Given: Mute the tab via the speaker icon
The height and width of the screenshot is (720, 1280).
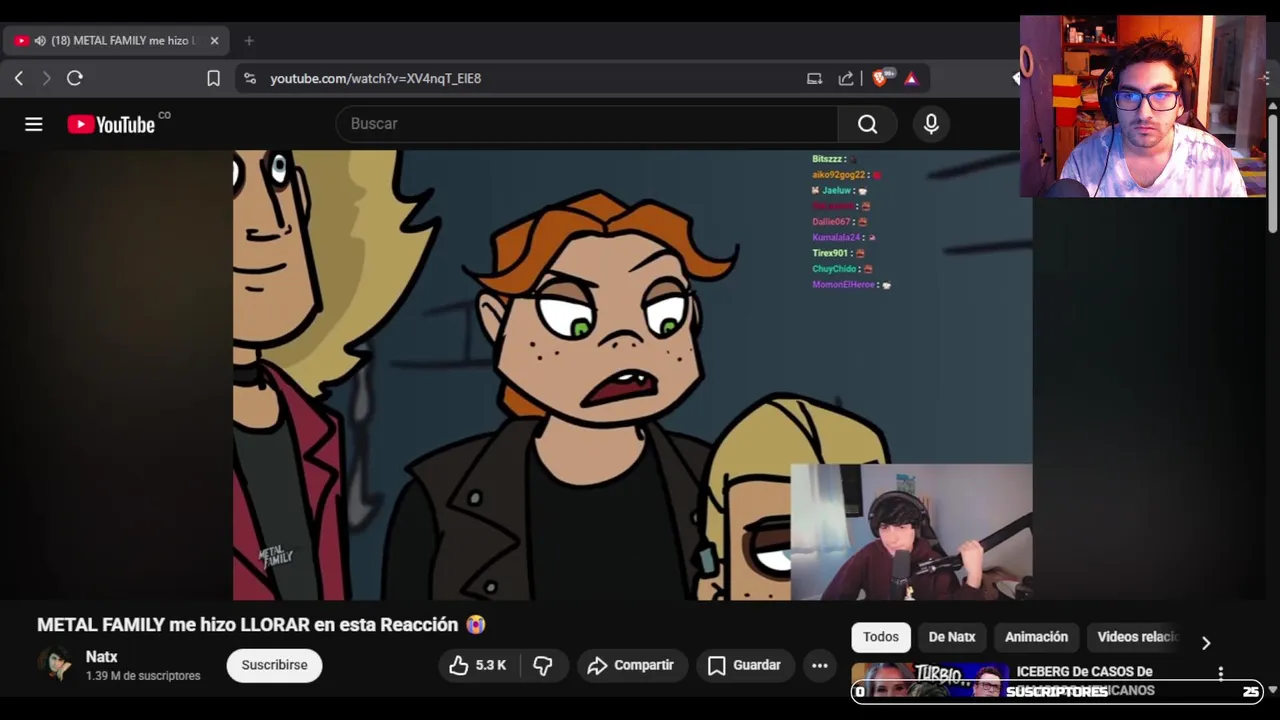Looking at the screenshot, I should coord(40,41).
